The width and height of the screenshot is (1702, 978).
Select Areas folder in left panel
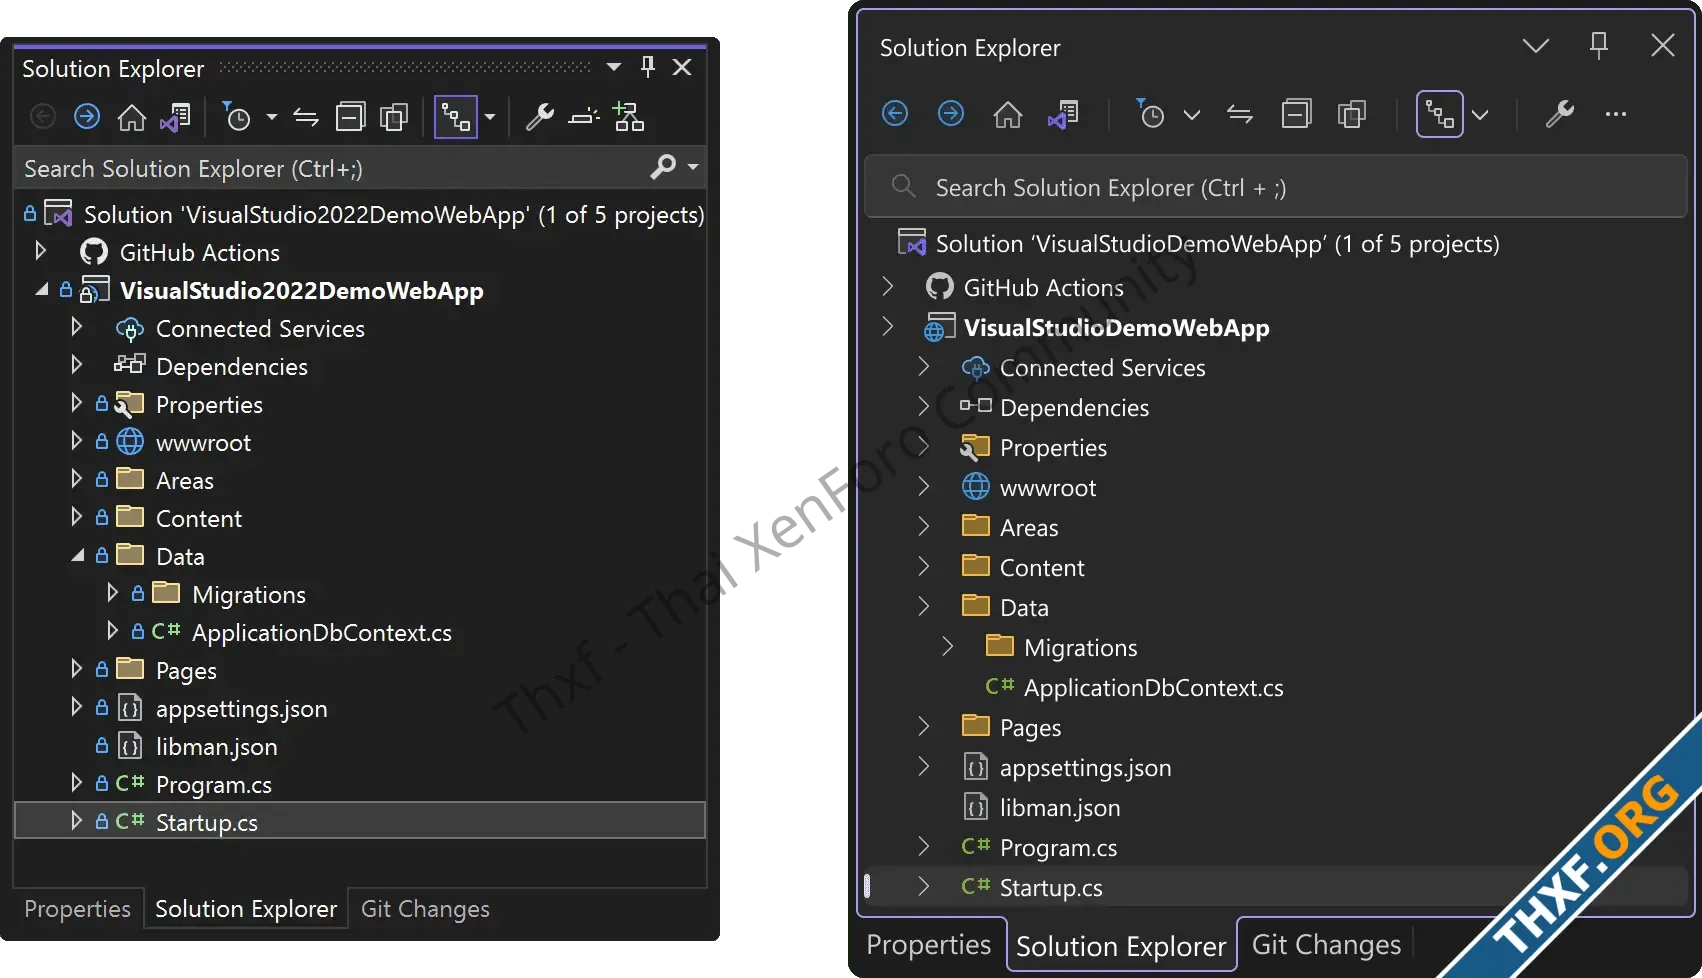pyautogui.click(x=185, y=481)
